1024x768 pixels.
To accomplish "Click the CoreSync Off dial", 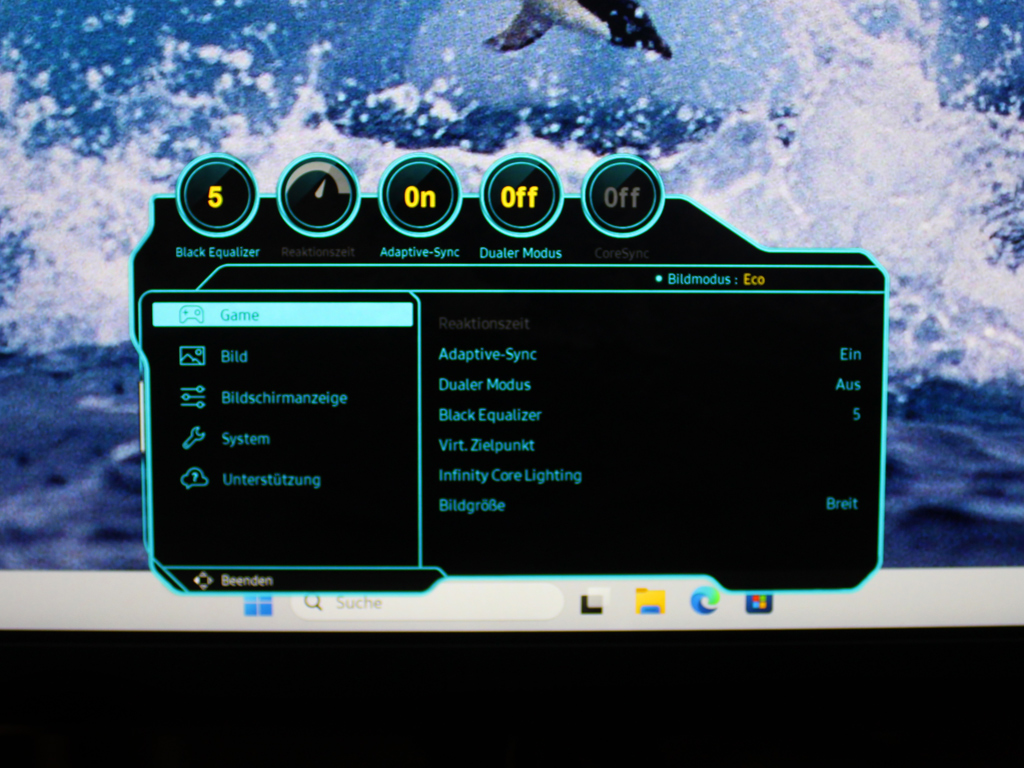I will pos(622,197).
